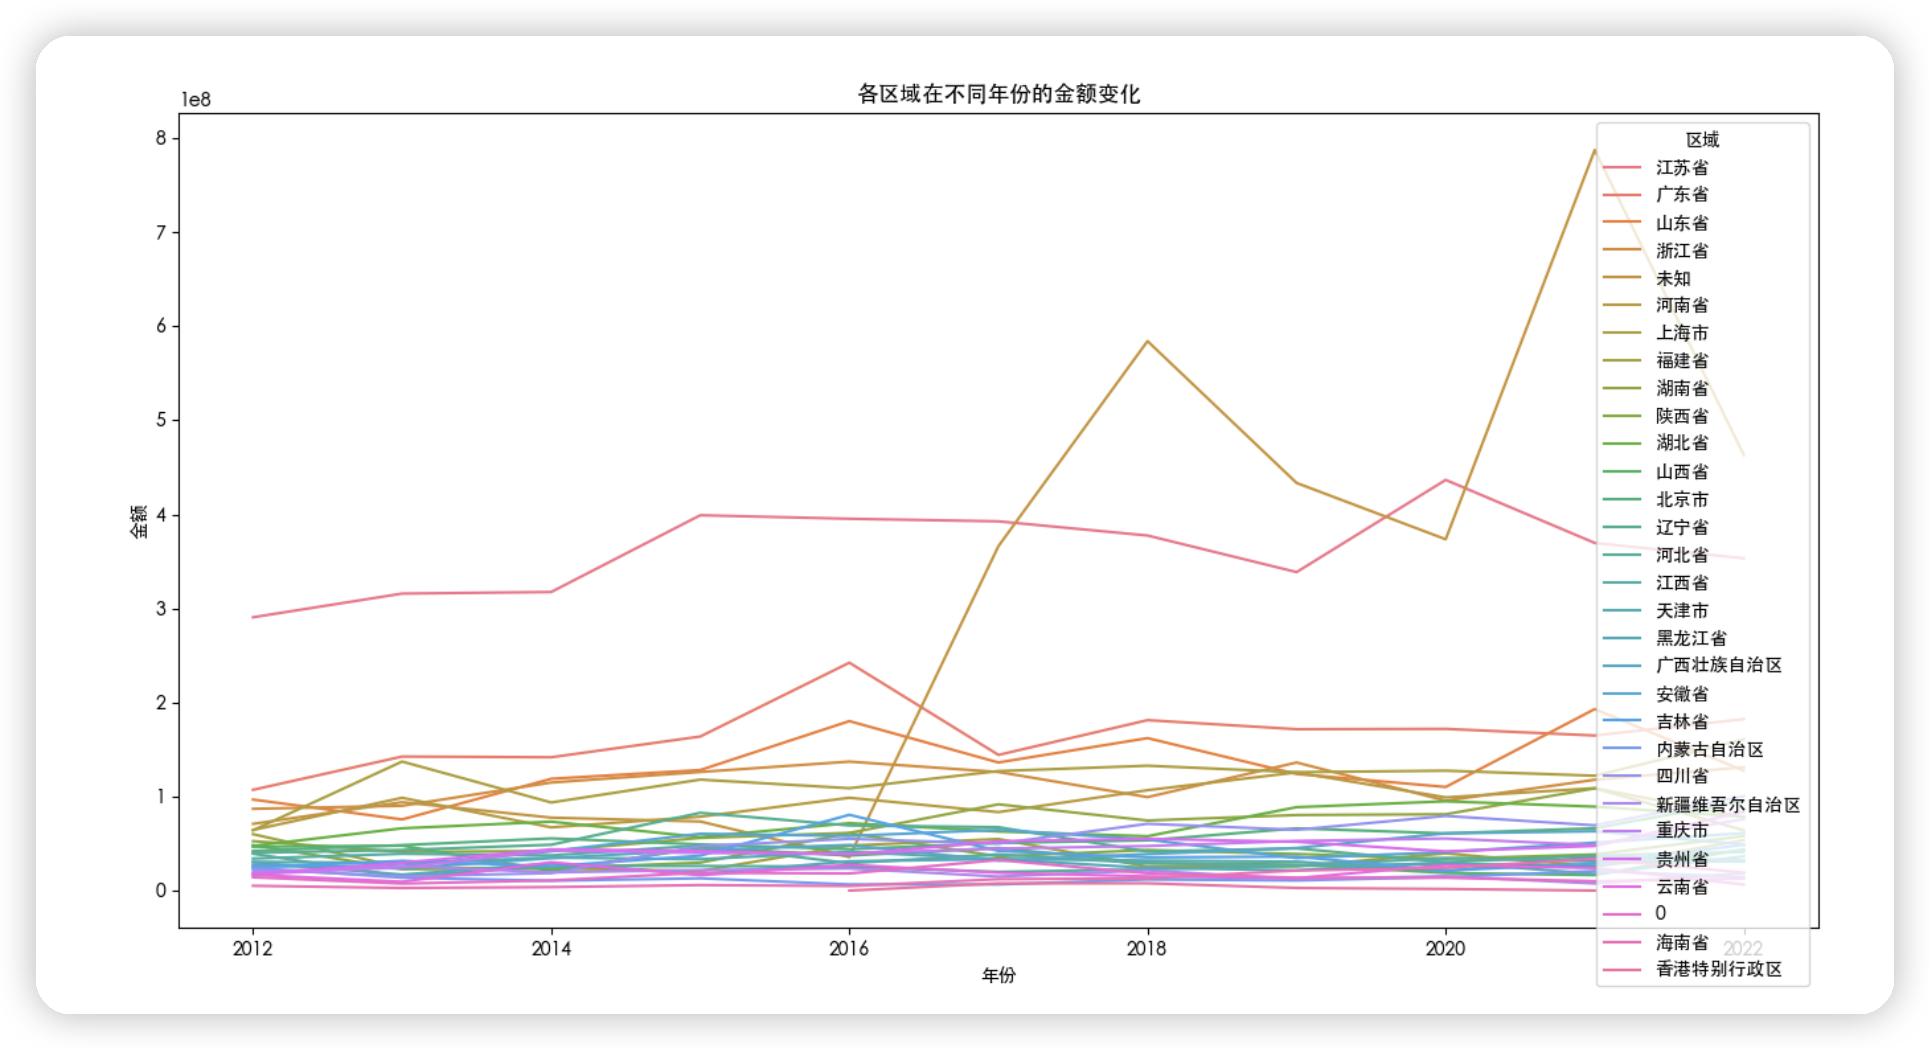
Task: Click y-axis tick label 5
Action: [x=161, y=420]
